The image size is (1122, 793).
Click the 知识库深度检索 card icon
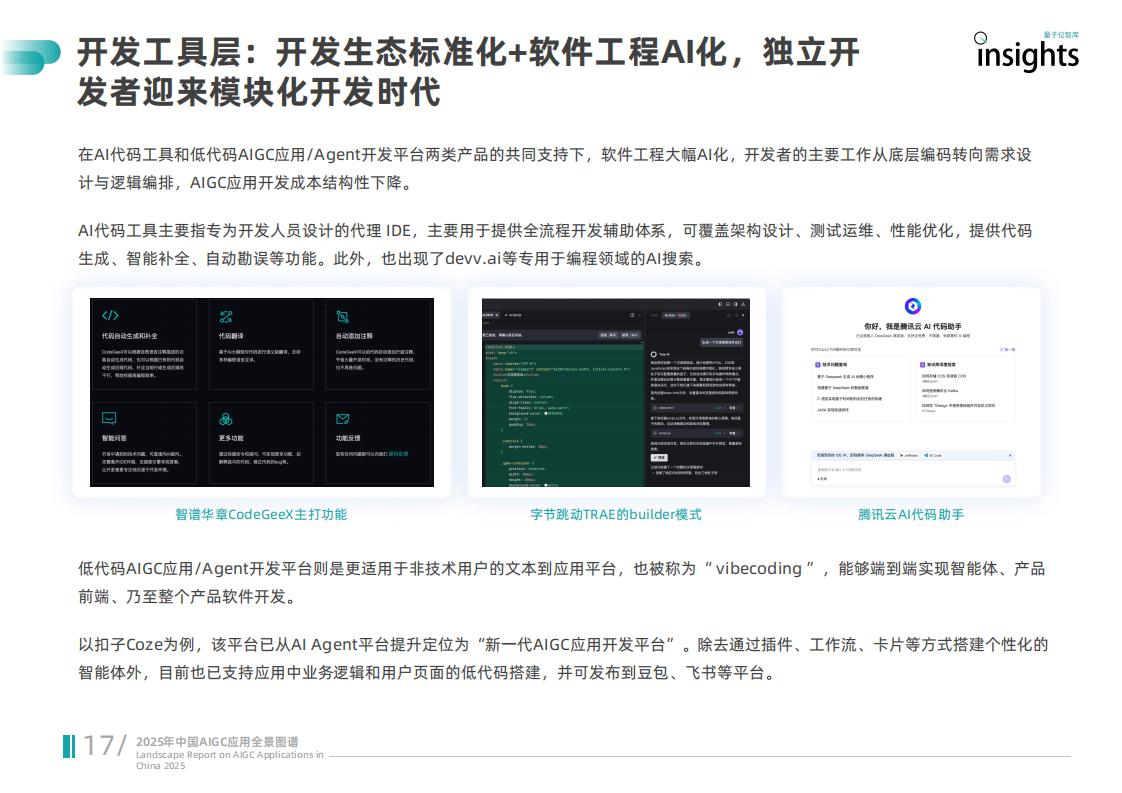922,364
